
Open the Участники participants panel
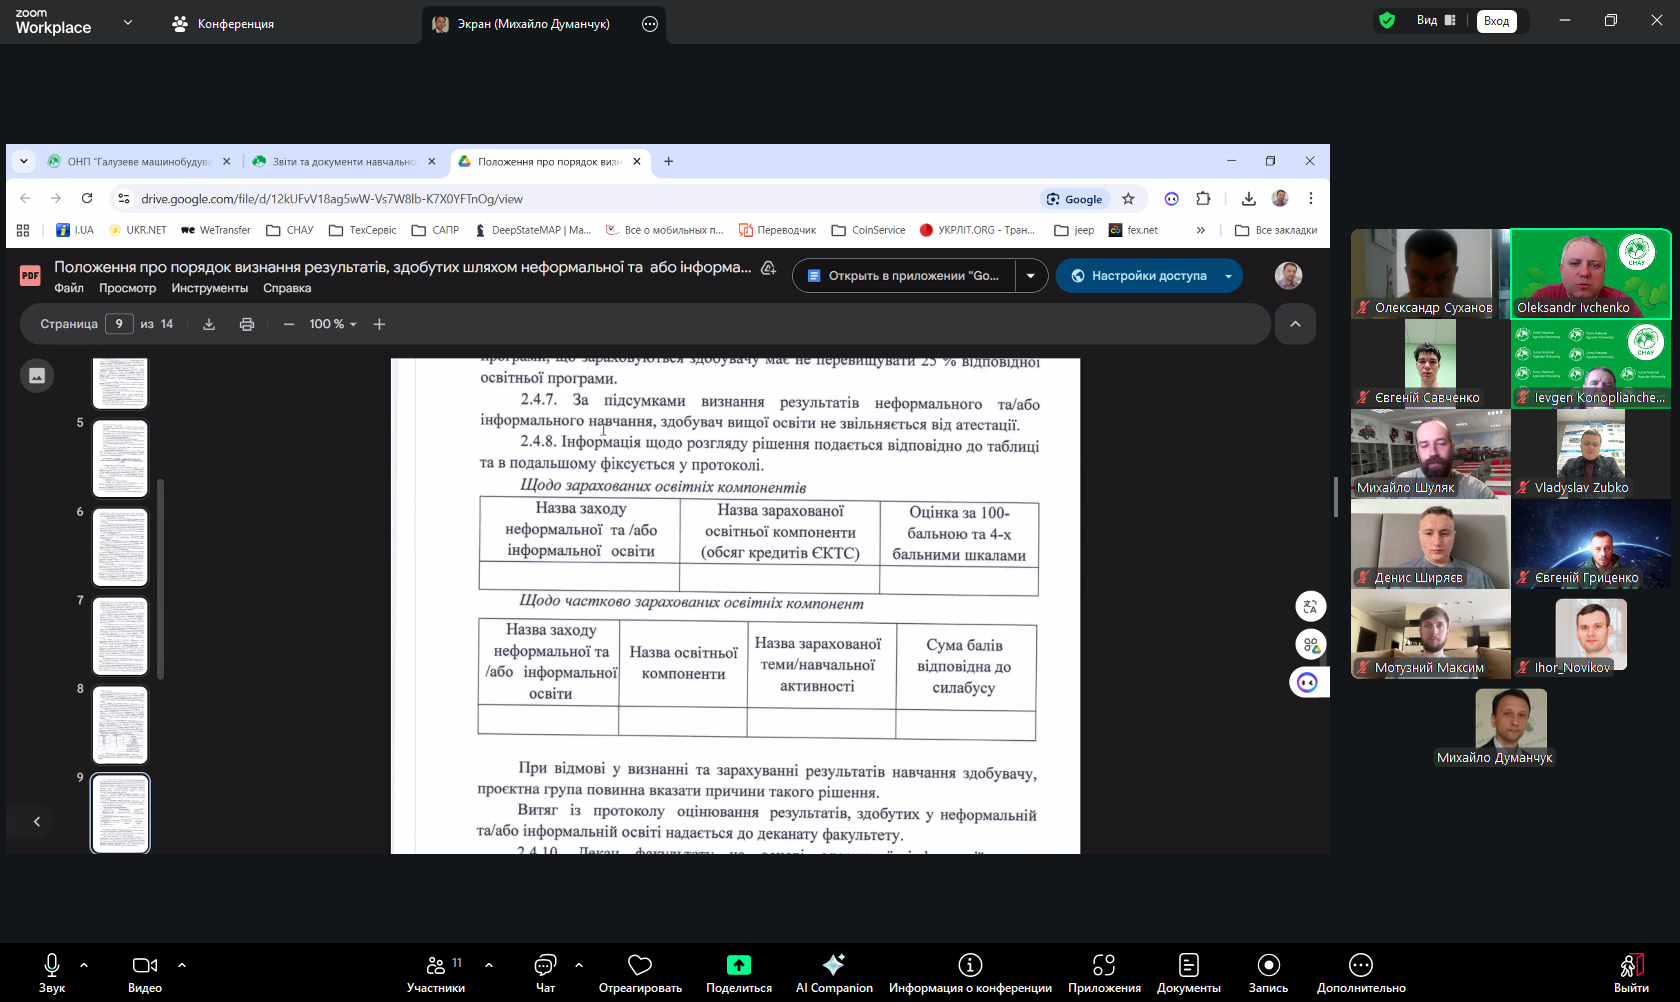436,973
